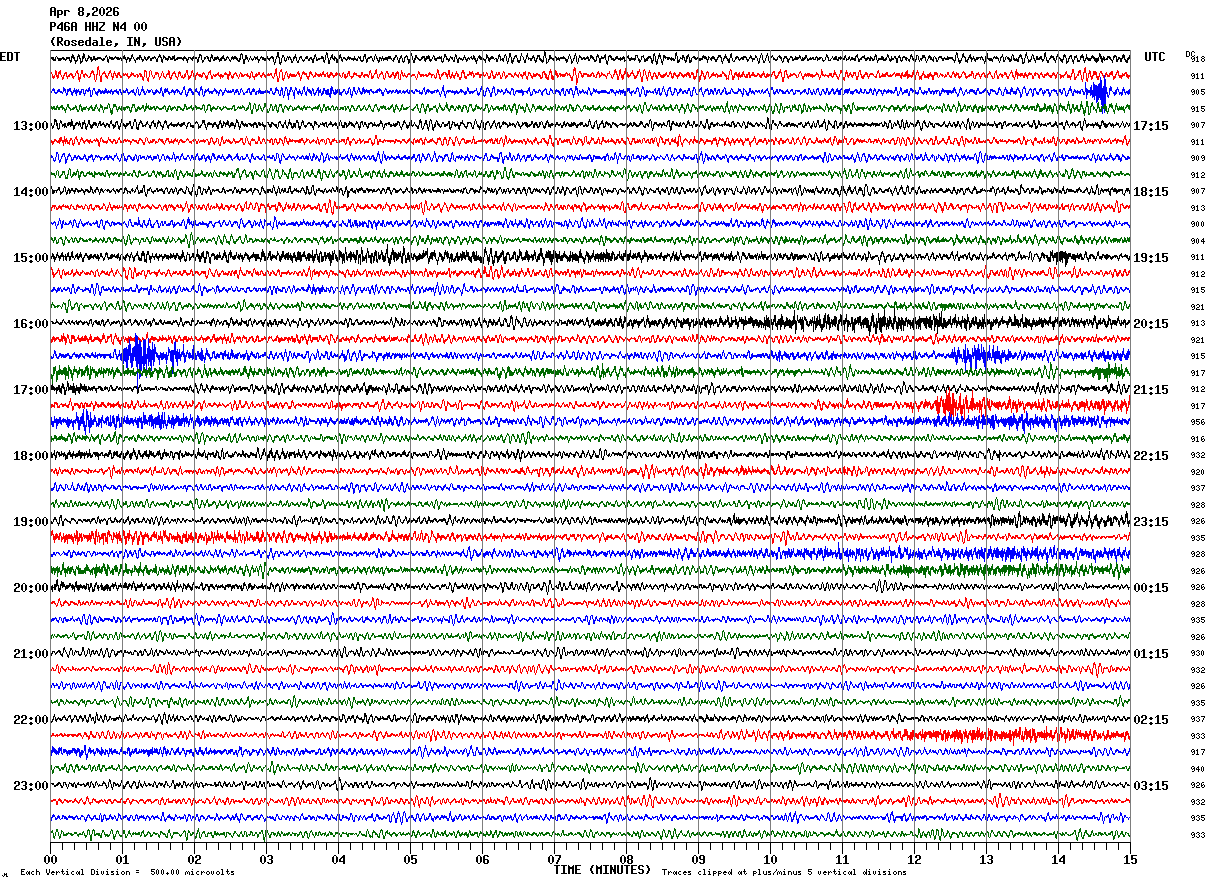Viewport: 1210px width, 886px height.
Task: Select the 23:00 EDT time label
Action: tap(31, 786)
